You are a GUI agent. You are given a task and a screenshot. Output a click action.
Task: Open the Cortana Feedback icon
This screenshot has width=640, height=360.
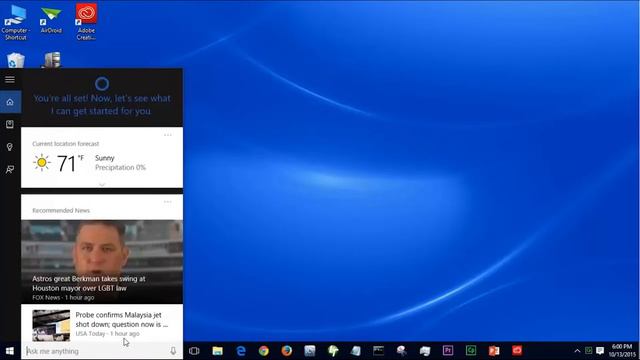tap(10, 169)
